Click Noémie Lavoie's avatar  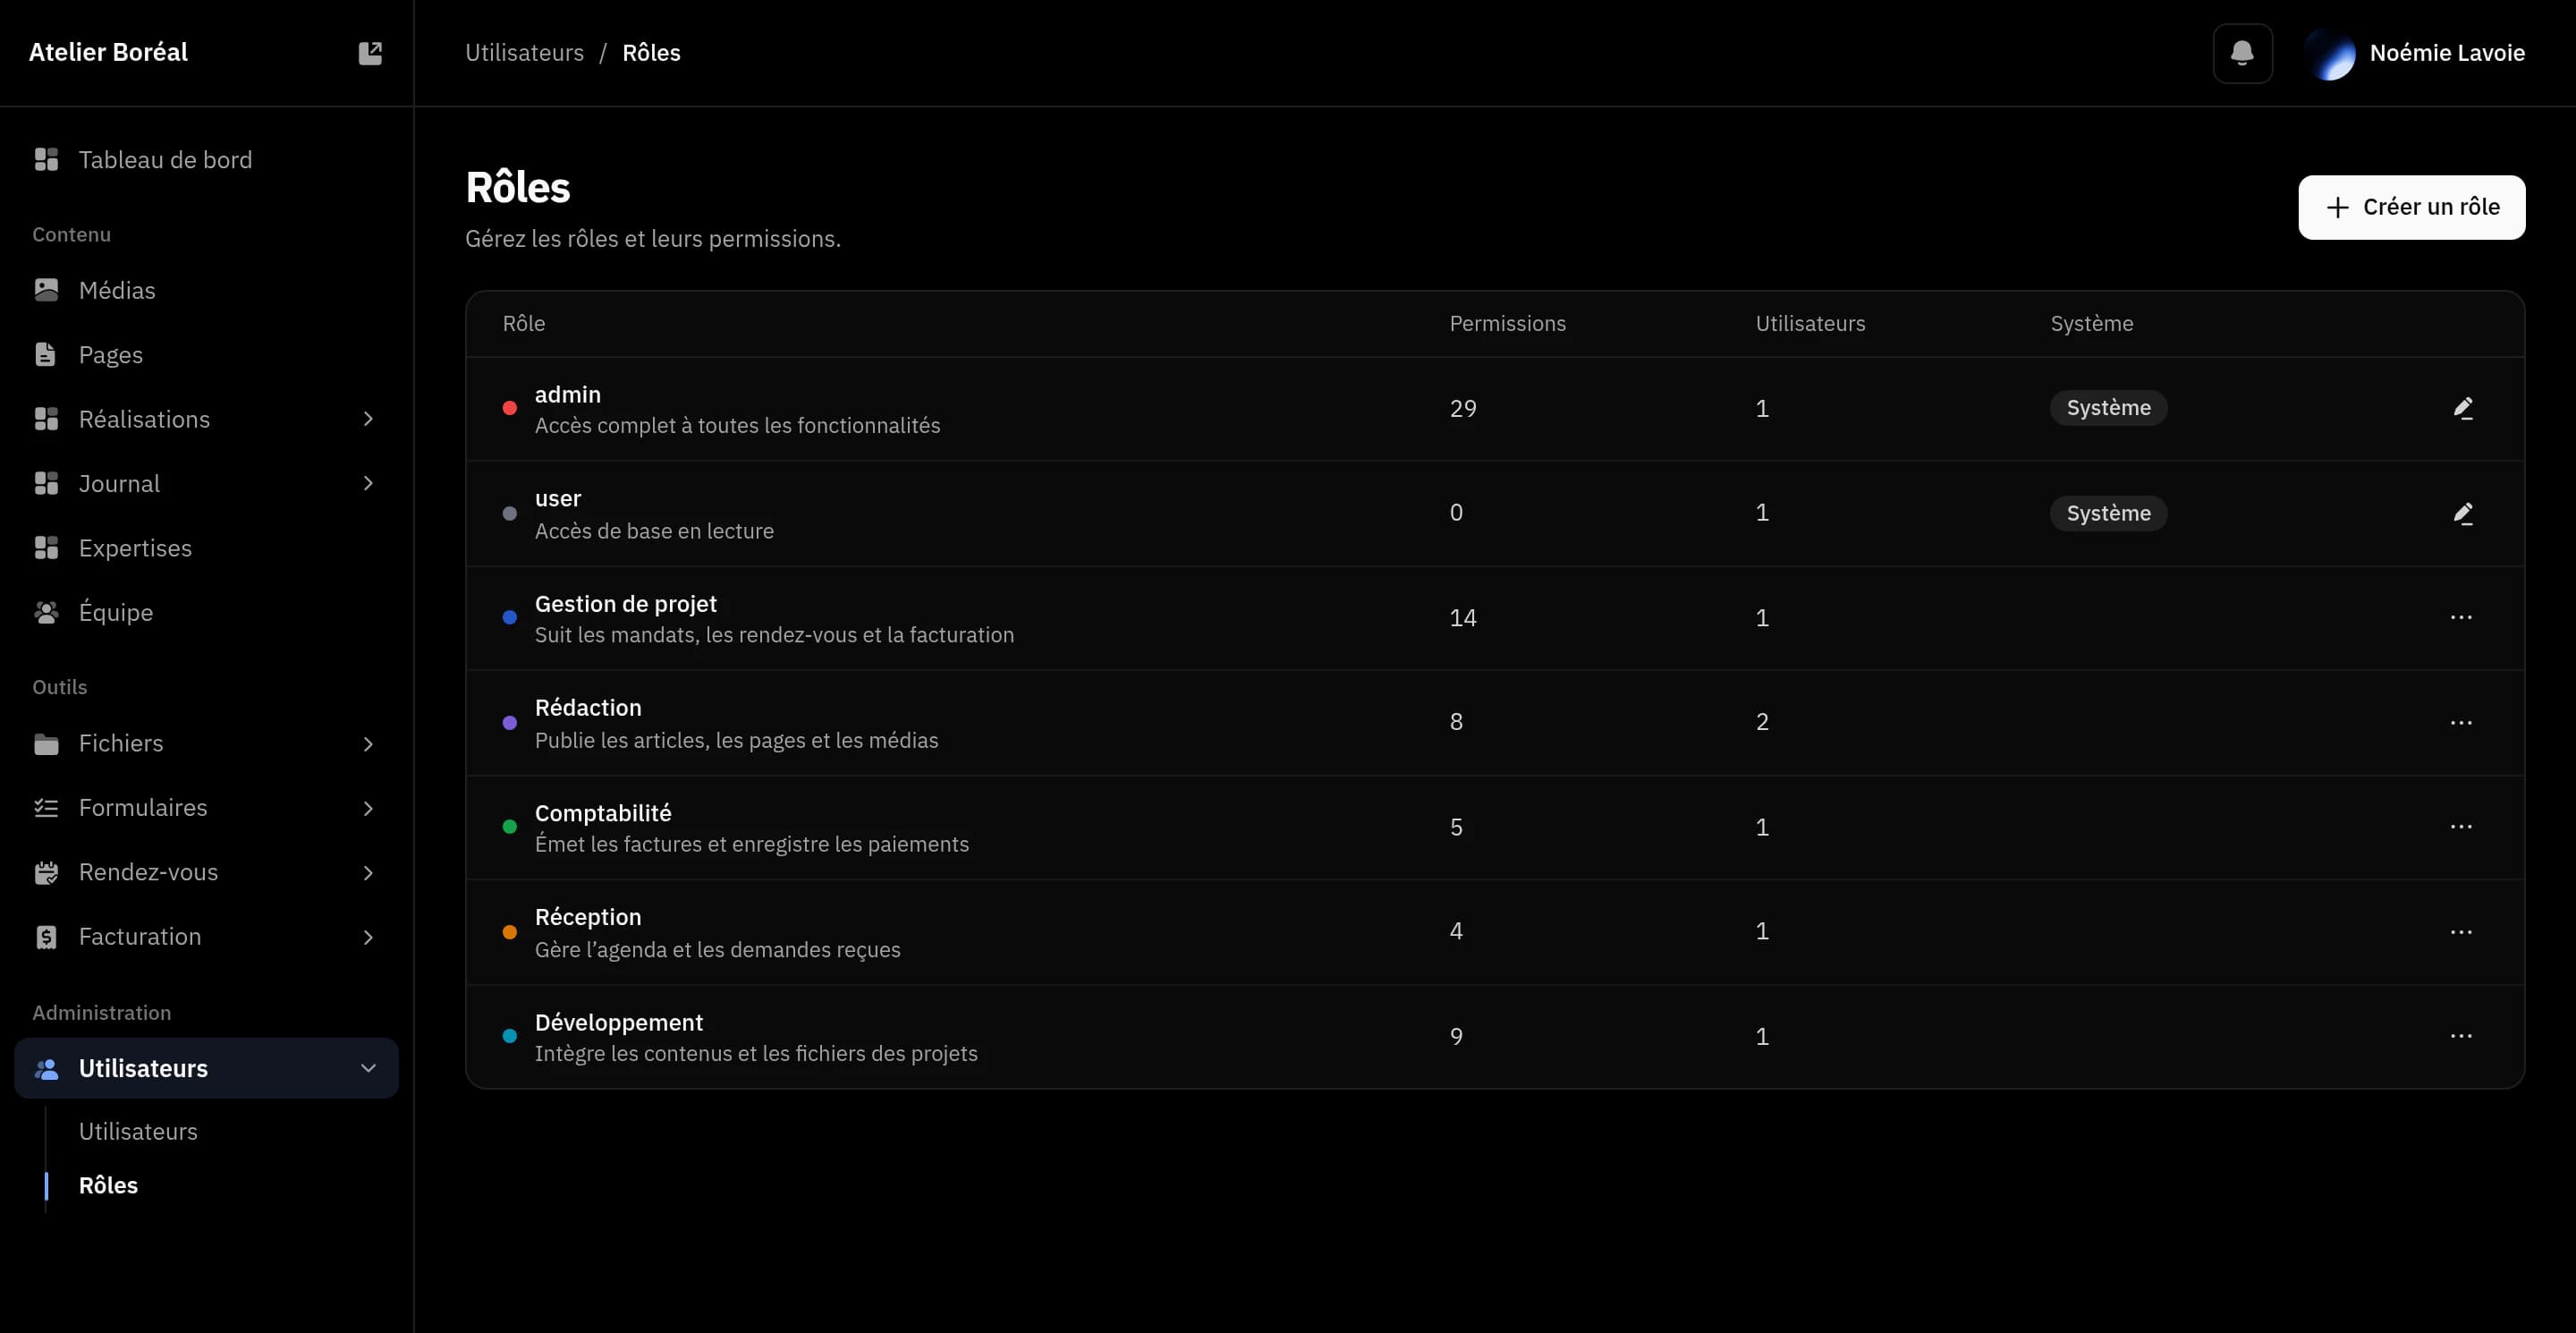click(2329, 53)
